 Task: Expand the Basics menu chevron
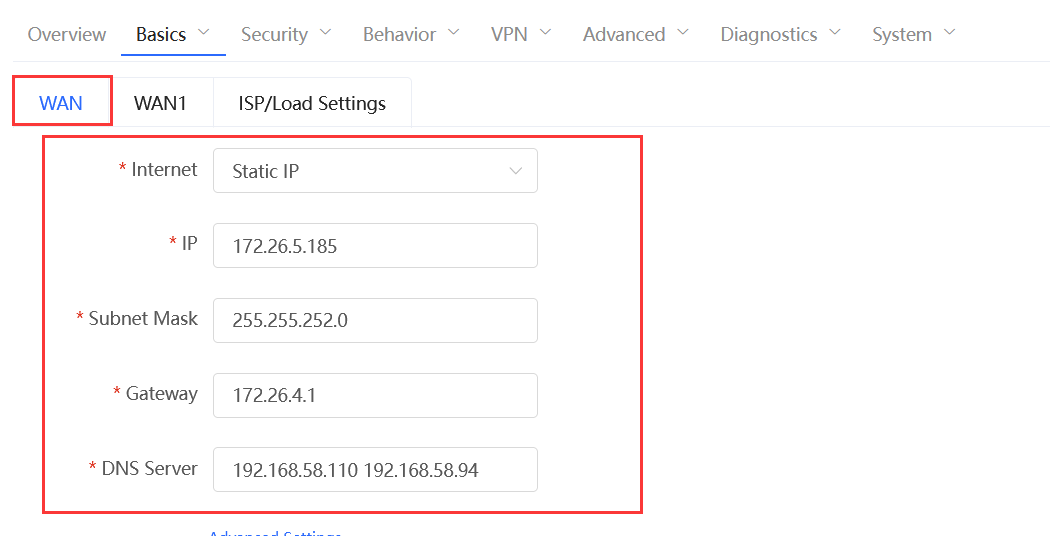pyautogui.click(x=204, y=32)
